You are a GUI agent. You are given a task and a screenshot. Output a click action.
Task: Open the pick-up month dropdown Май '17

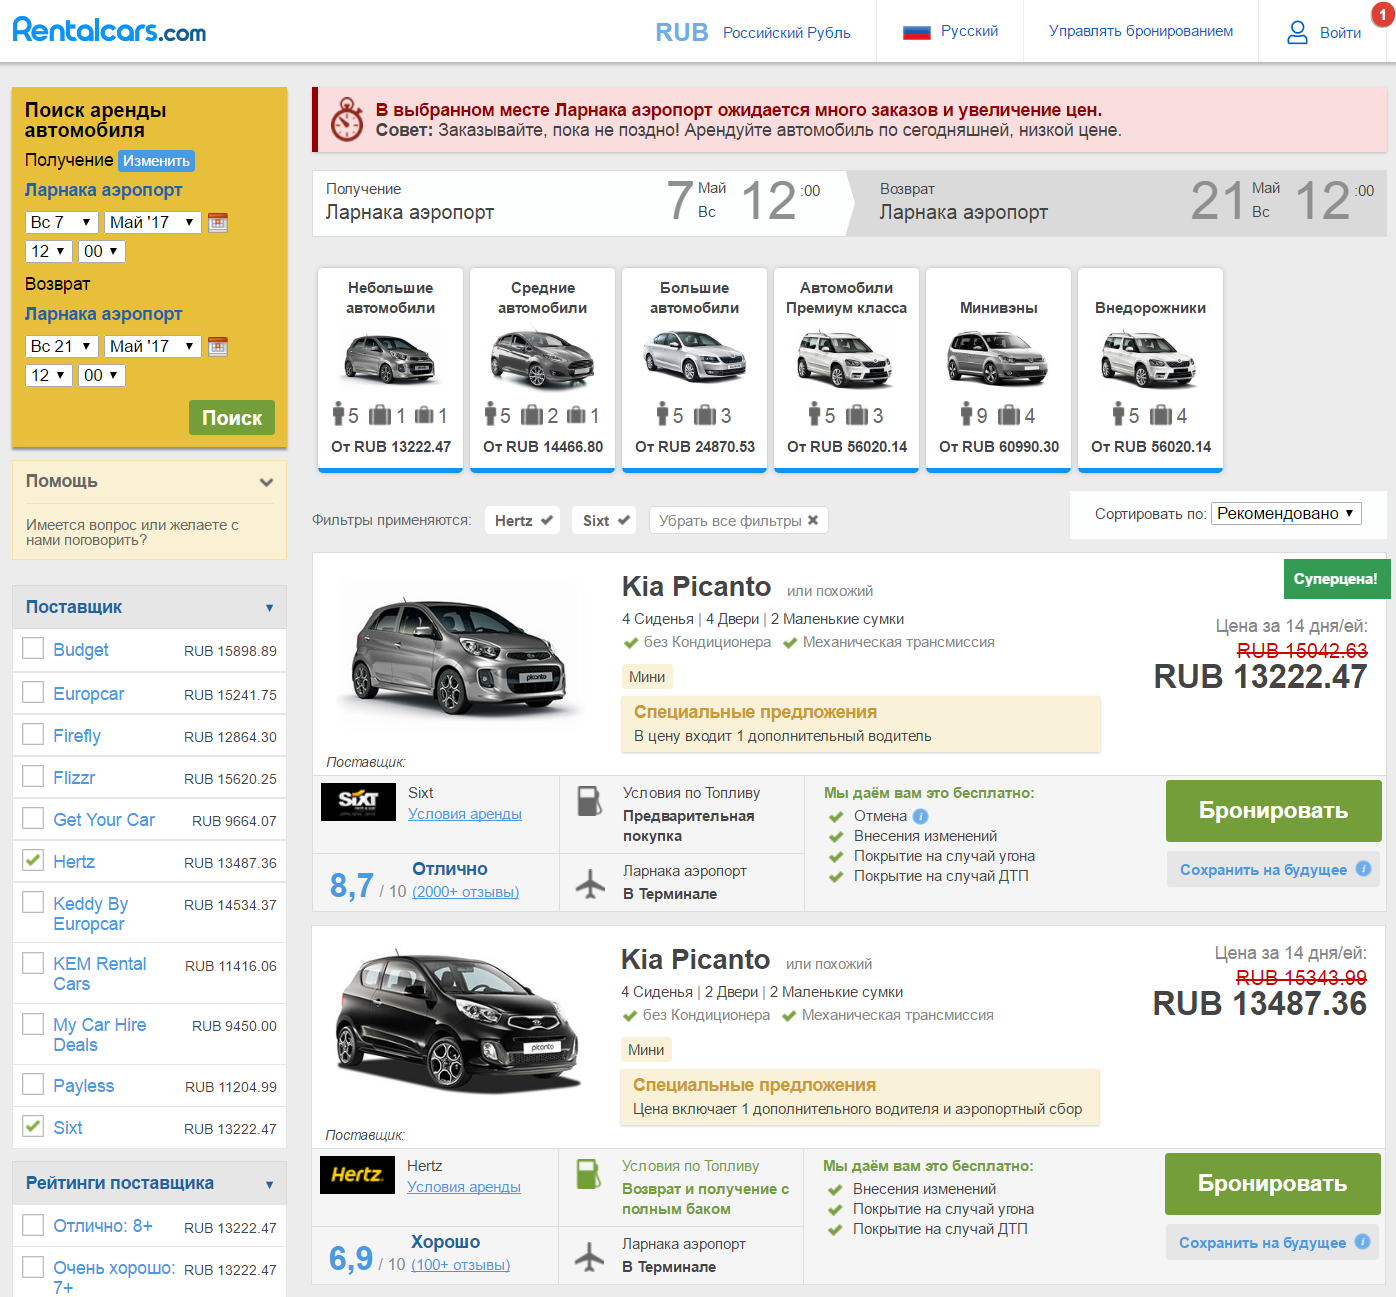(153, 222)
